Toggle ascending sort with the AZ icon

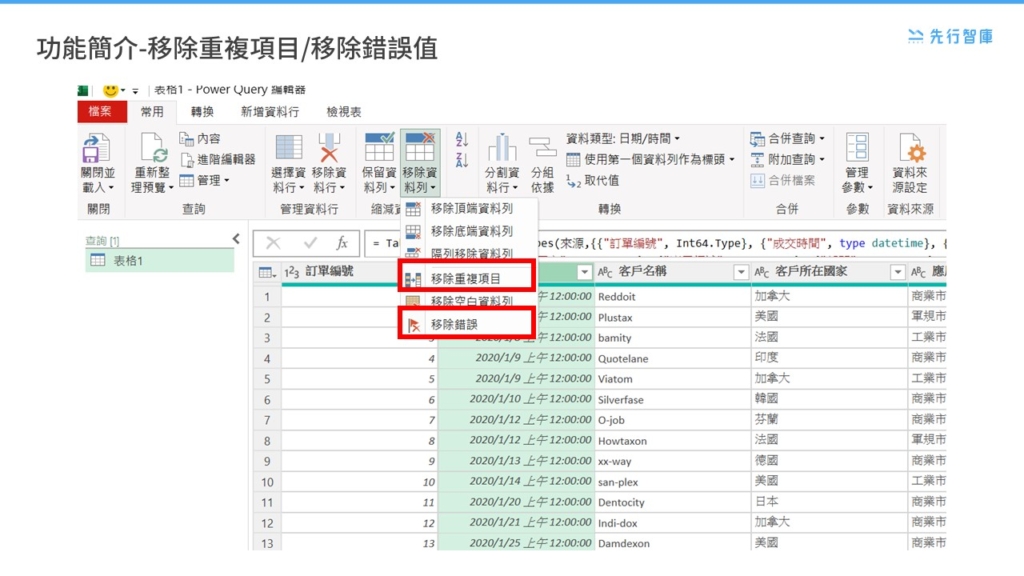pyautogui.click(x=460, y=140)
